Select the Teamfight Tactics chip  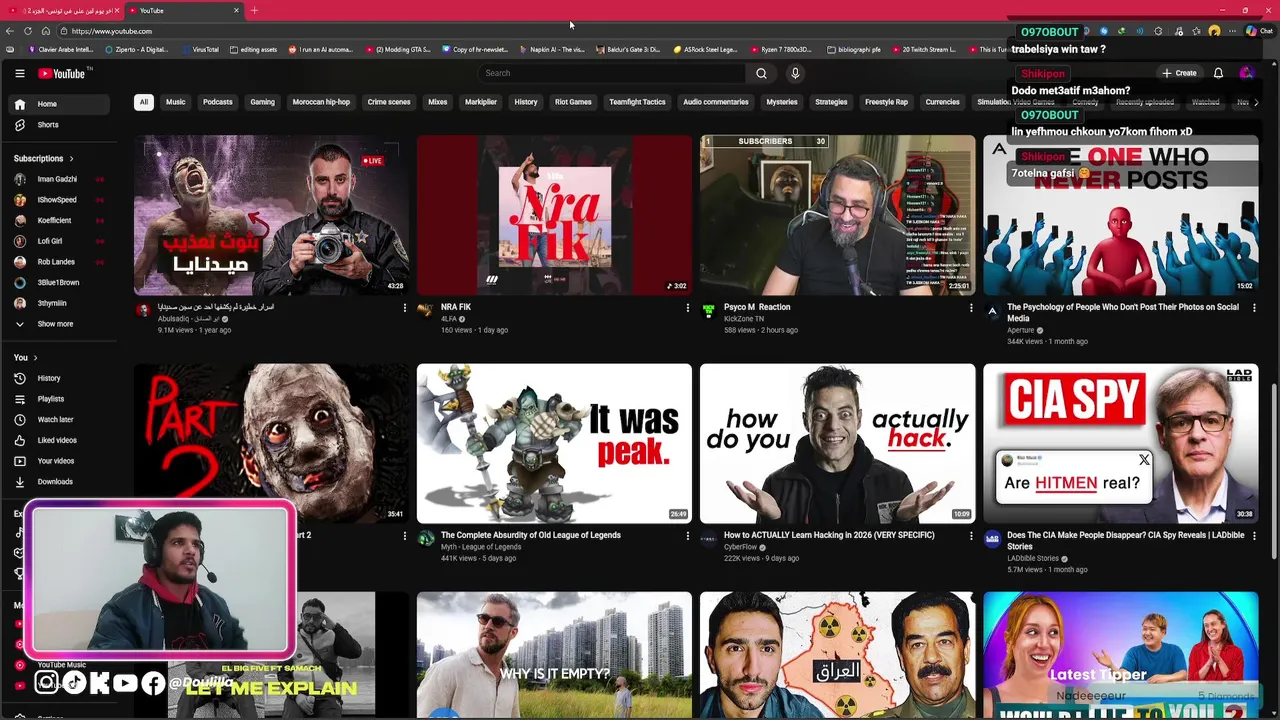tap(637, 102)
